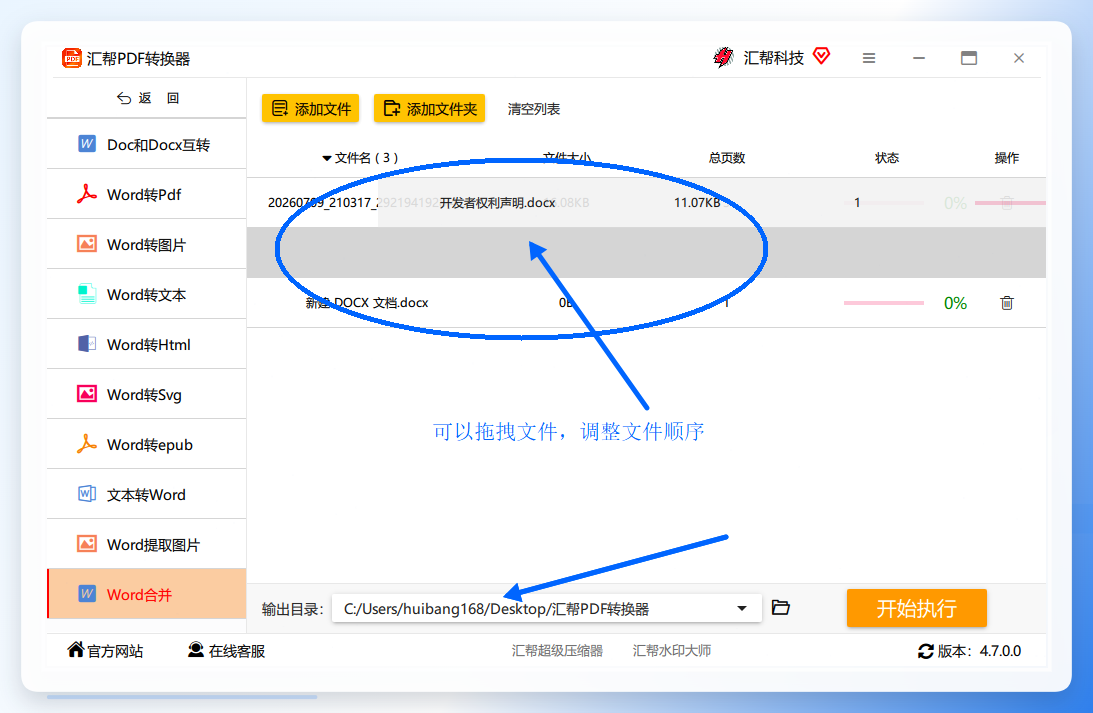This screenshot has height=713, width=1093.
Task: Click the Word转文本 document icon
Action: [x=86, y=293]
